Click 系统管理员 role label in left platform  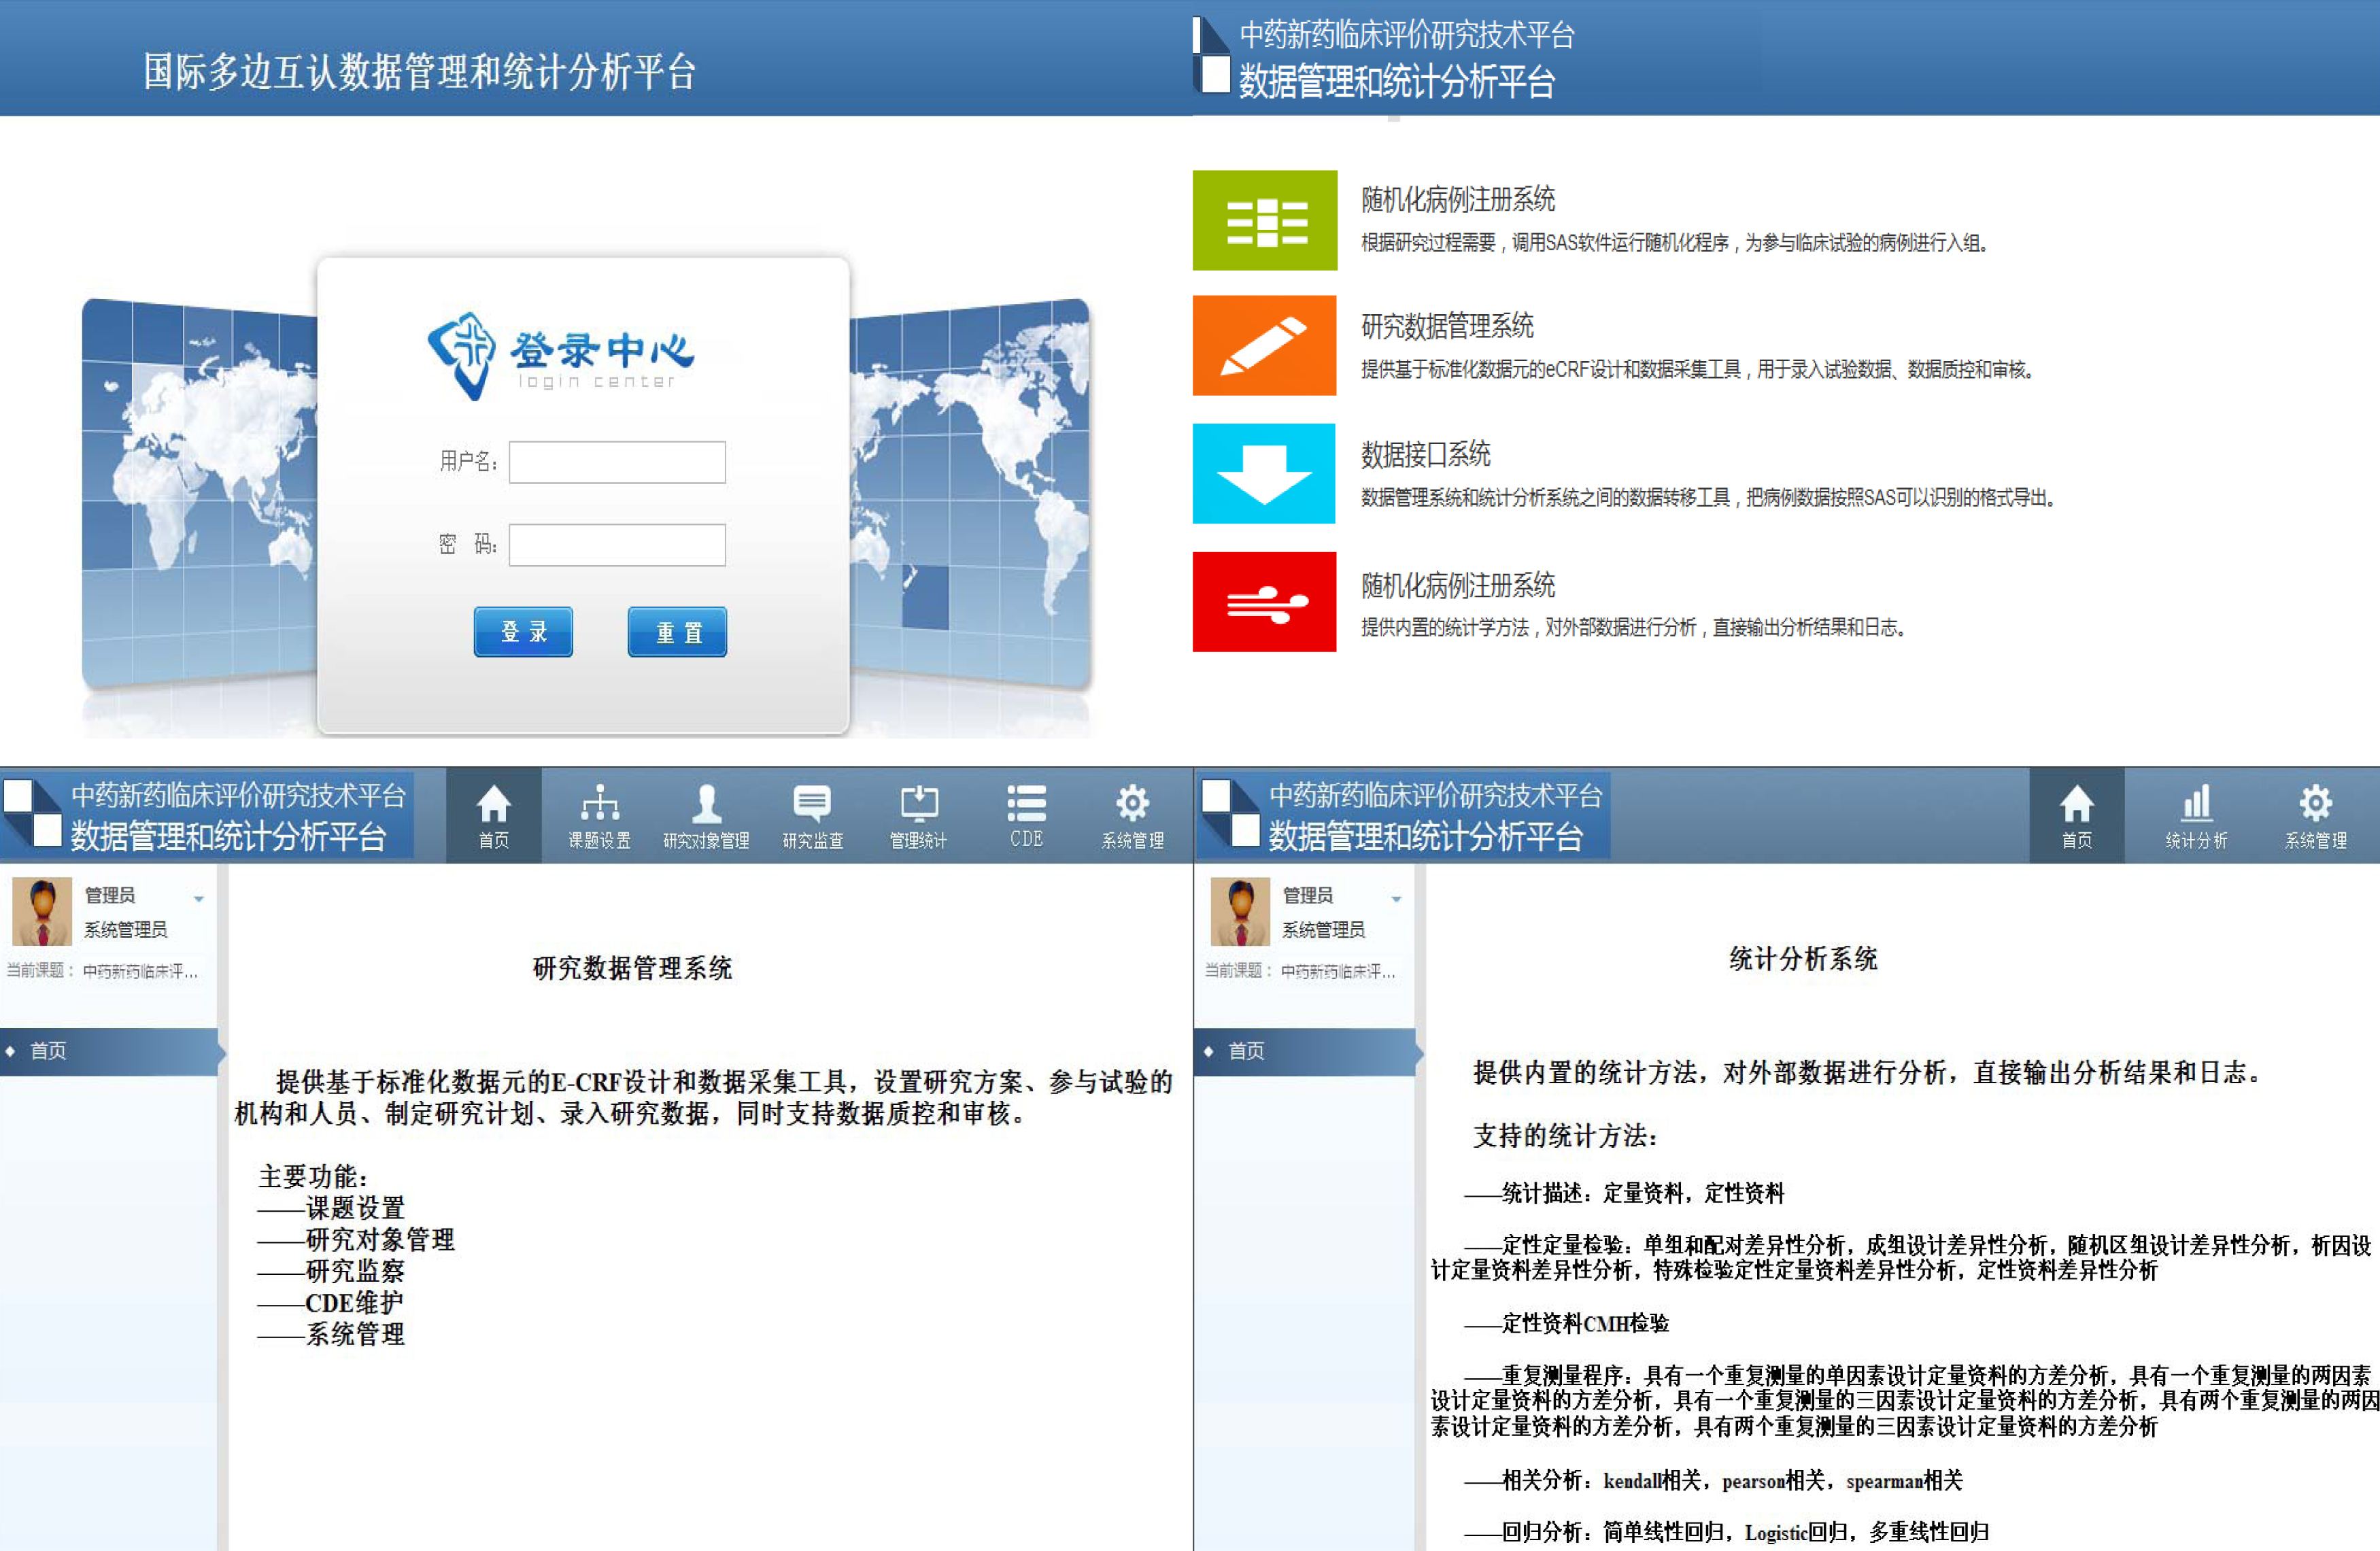pyautogui.click(x=125, y=929)
